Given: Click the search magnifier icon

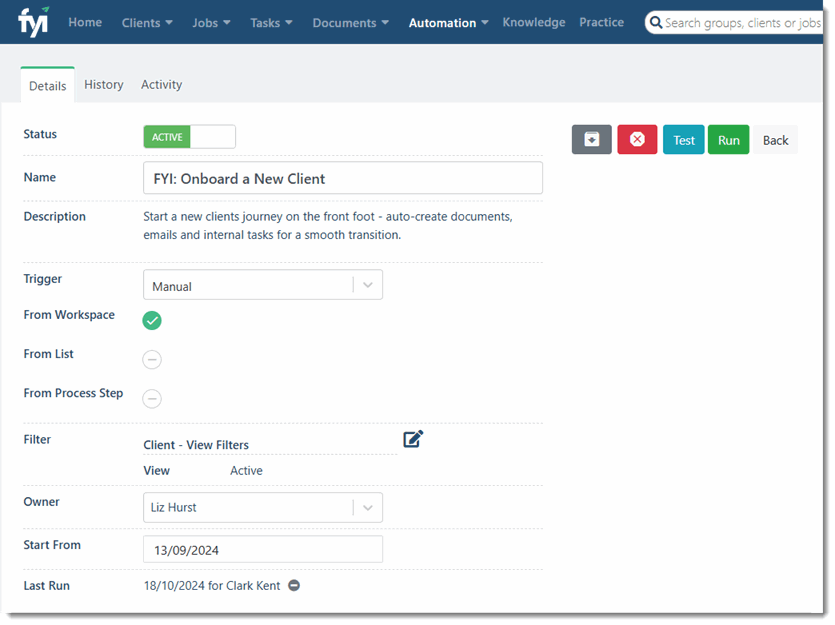Looking at the screenshot, I should 656,23.
